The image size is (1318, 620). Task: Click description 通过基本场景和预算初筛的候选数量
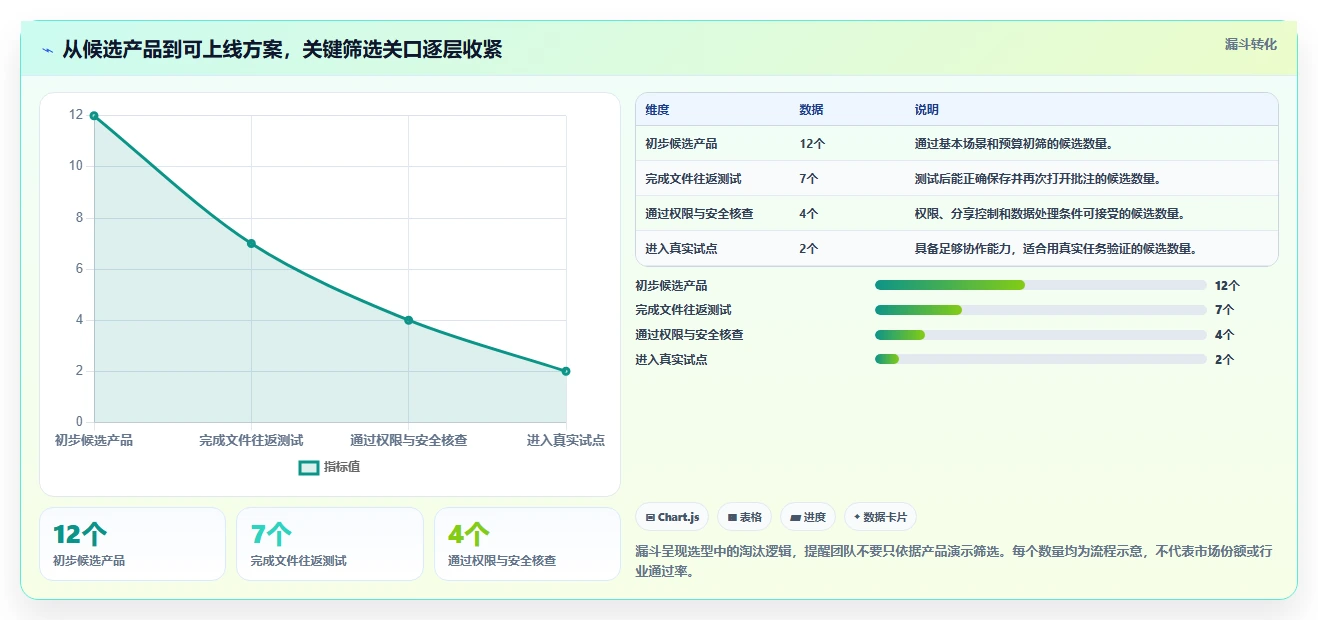1014,144
